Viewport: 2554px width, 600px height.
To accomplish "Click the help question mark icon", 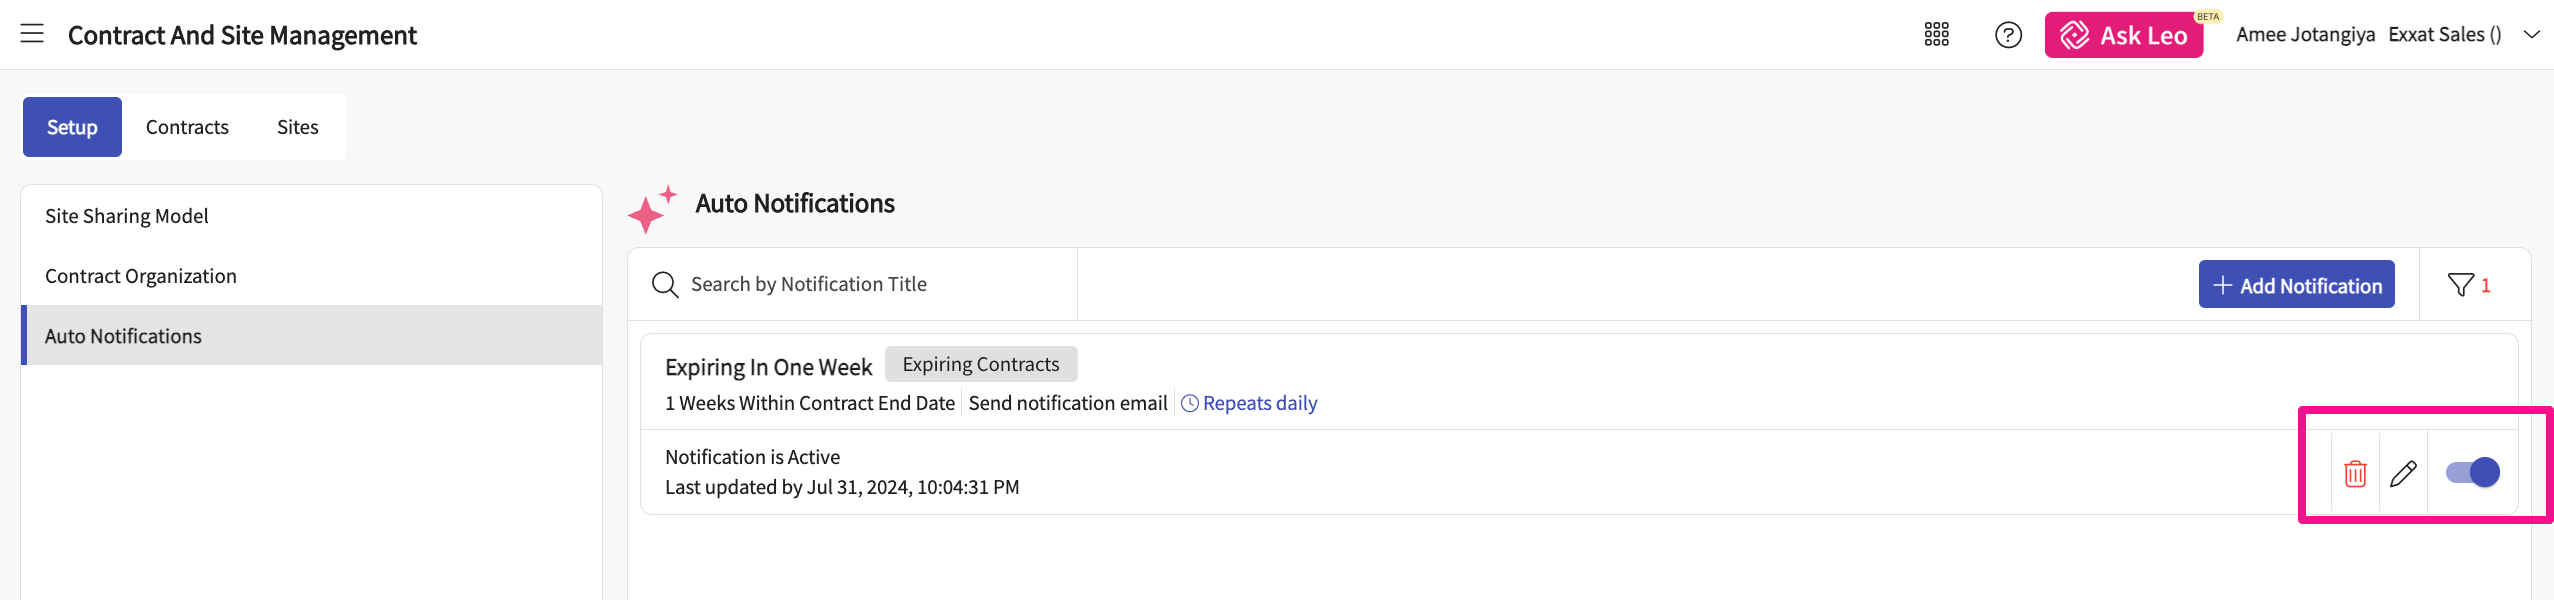I will 2008,35.
